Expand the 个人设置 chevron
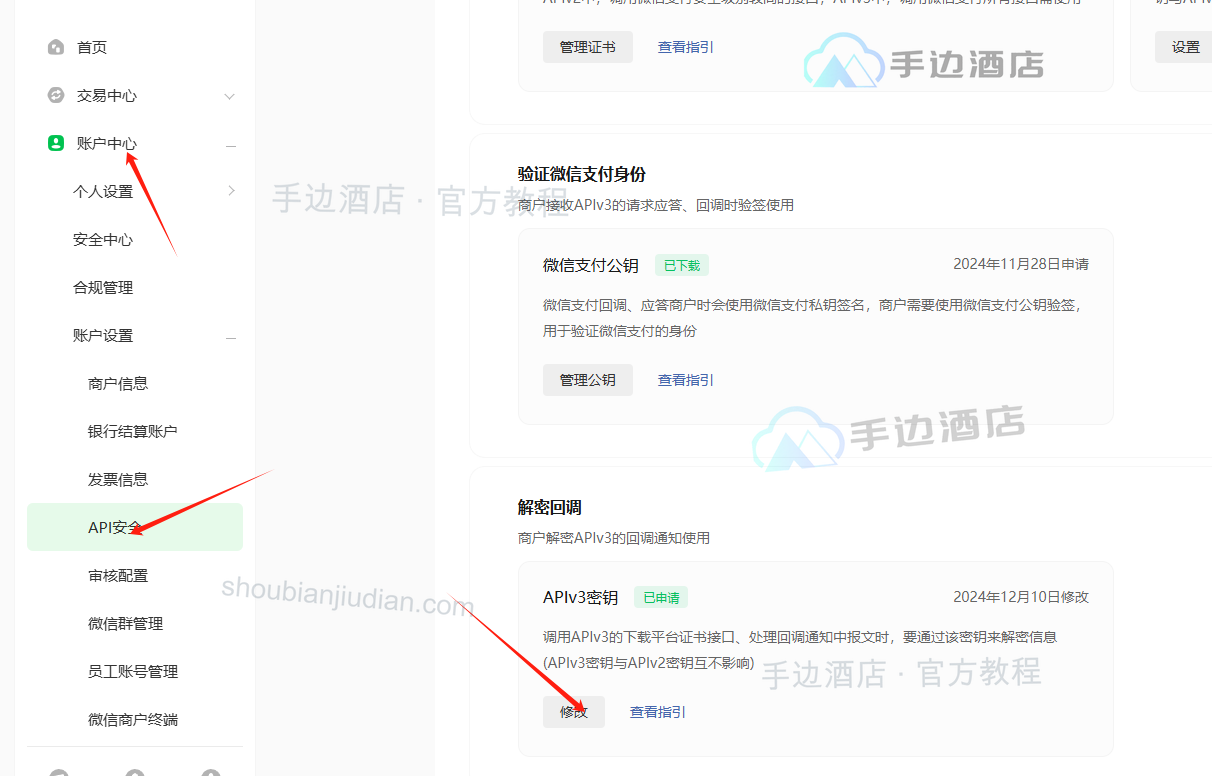The height and width of the screenshot is (776, 1212). (x=231, y=190)
